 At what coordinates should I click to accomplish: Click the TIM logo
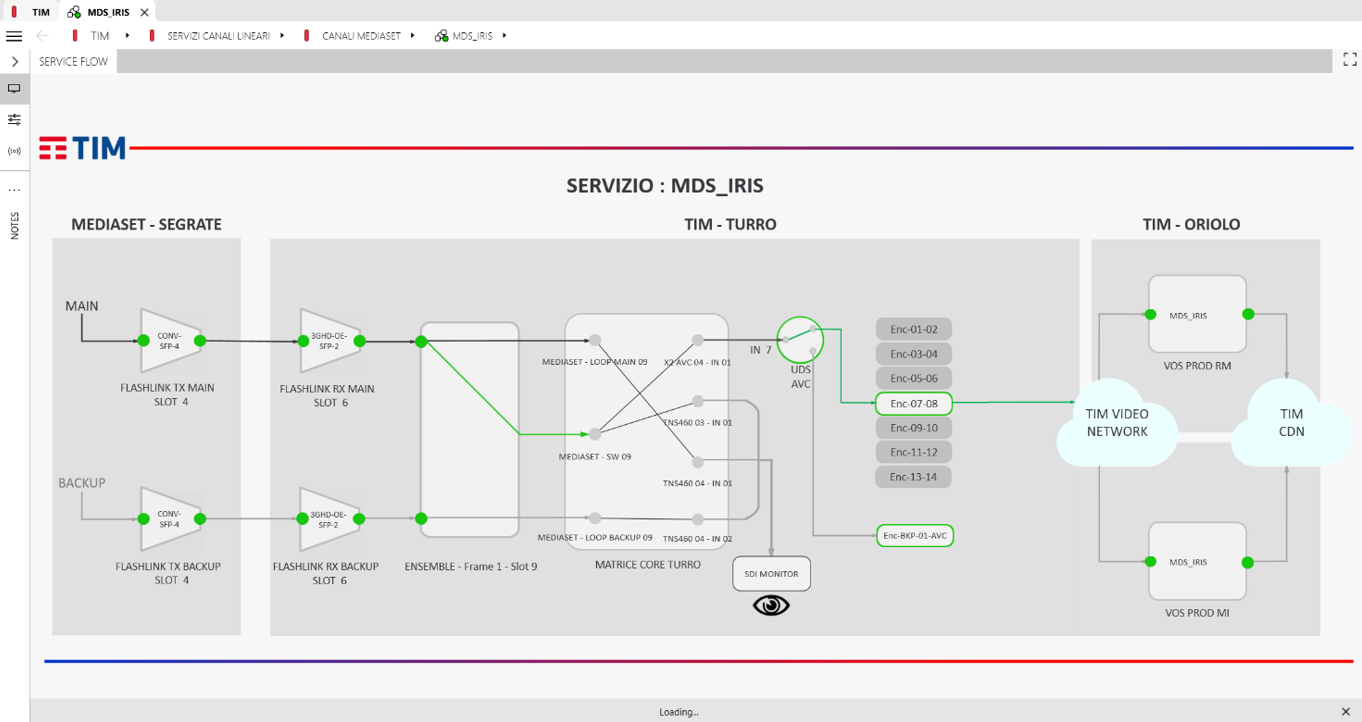(x=83, y=148)
